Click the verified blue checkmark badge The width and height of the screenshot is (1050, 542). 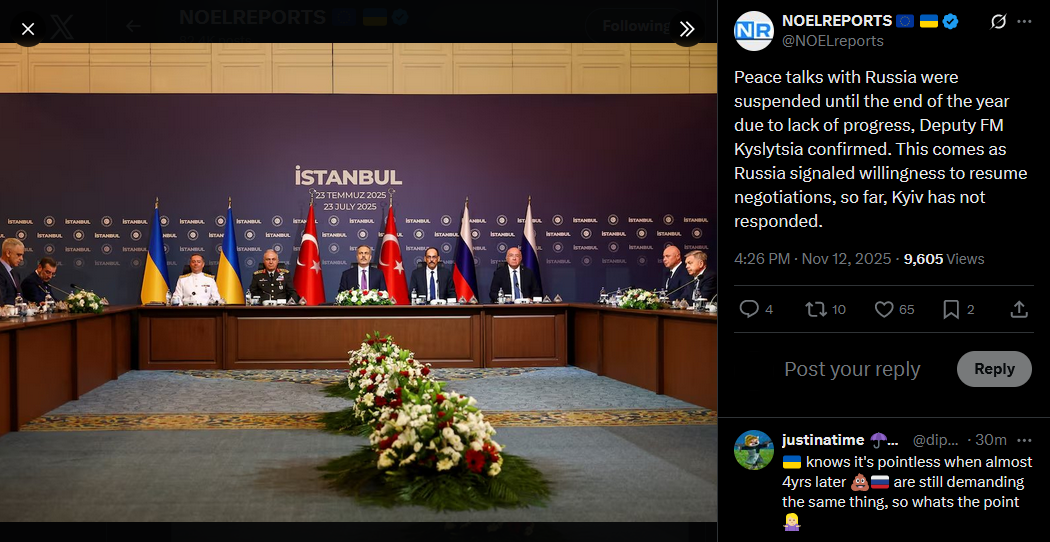coord(950,21)
